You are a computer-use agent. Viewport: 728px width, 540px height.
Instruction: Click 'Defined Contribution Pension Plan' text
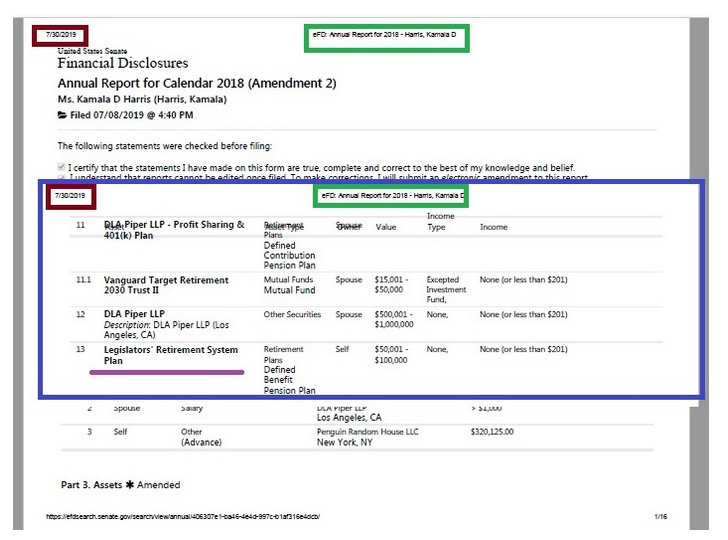(289, 255)
